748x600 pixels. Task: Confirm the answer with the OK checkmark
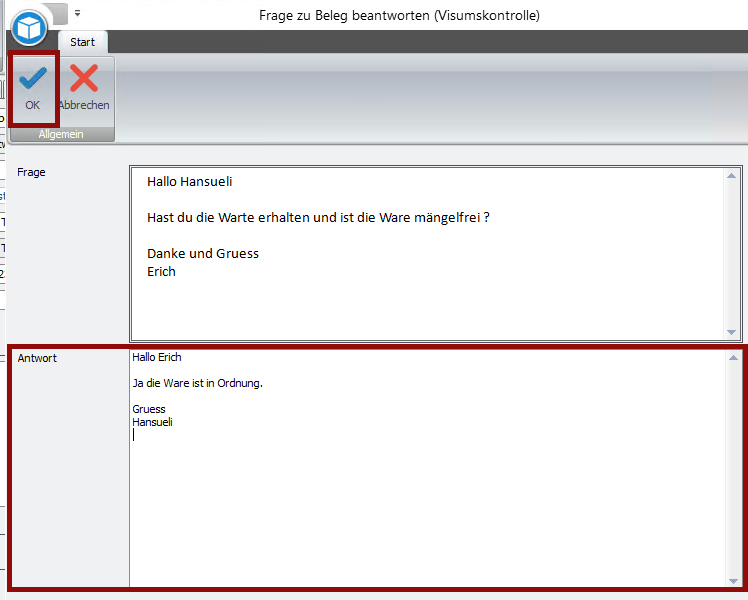(33, 89)
